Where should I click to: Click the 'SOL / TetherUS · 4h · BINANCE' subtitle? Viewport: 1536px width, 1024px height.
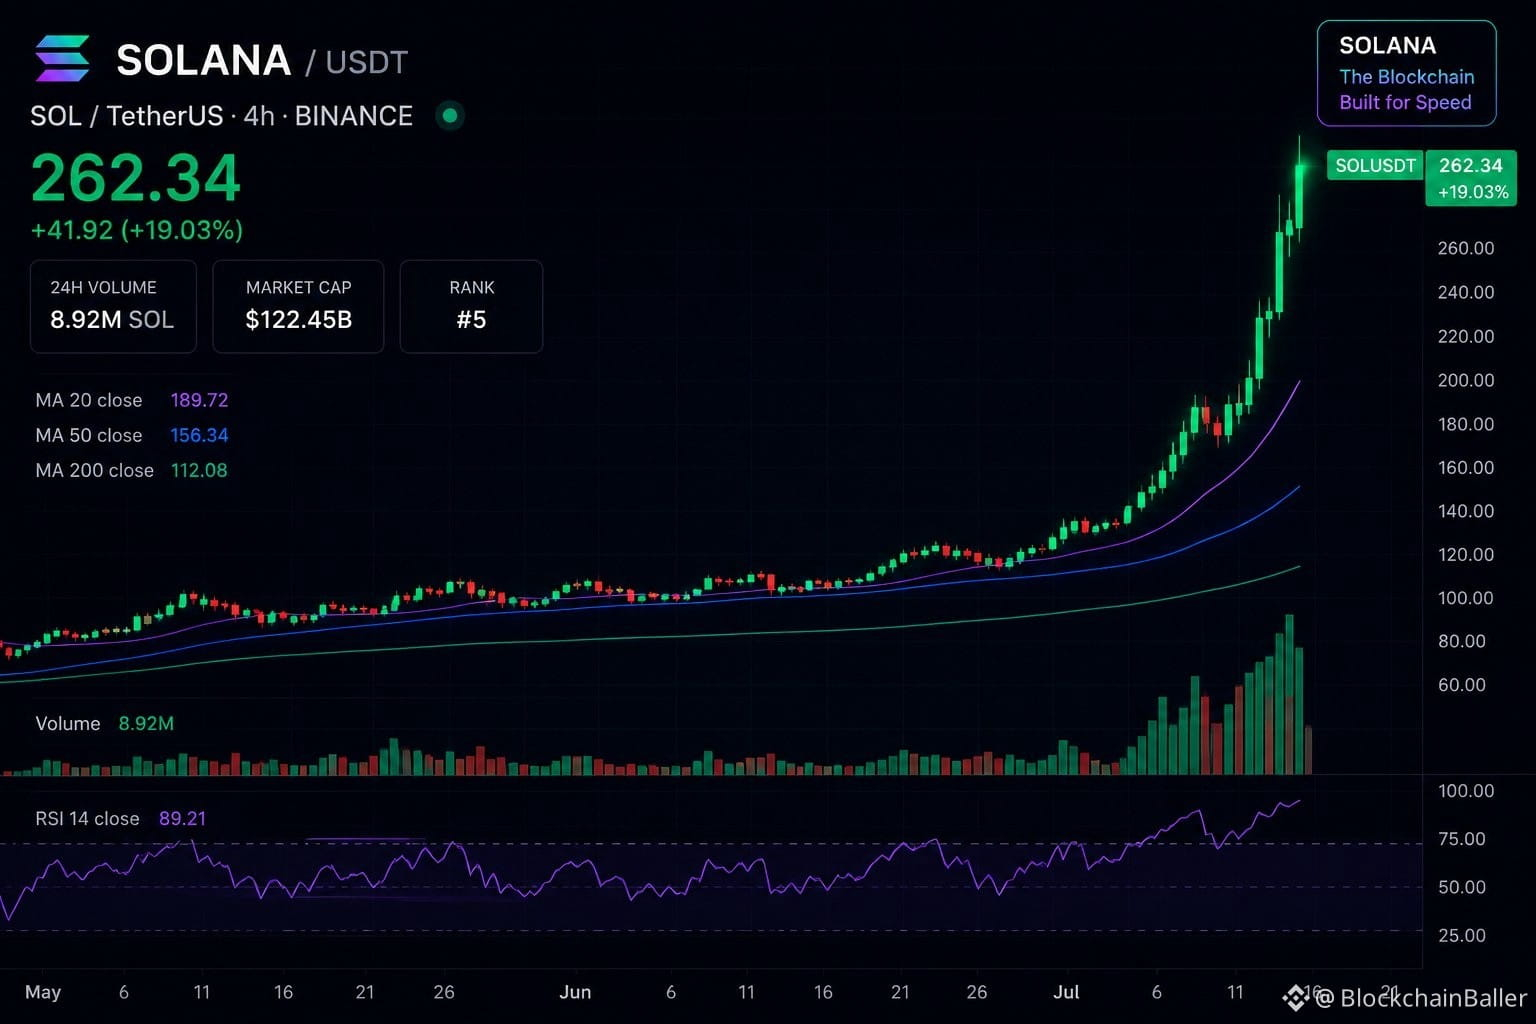221,116
